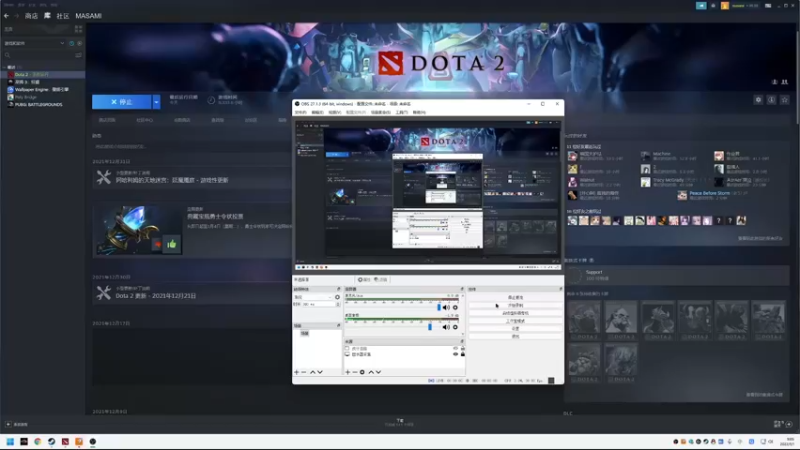The width and height of the screenshot is (800, 450).
Task: Pop out the OBS mixer dock
Action: 462,289
